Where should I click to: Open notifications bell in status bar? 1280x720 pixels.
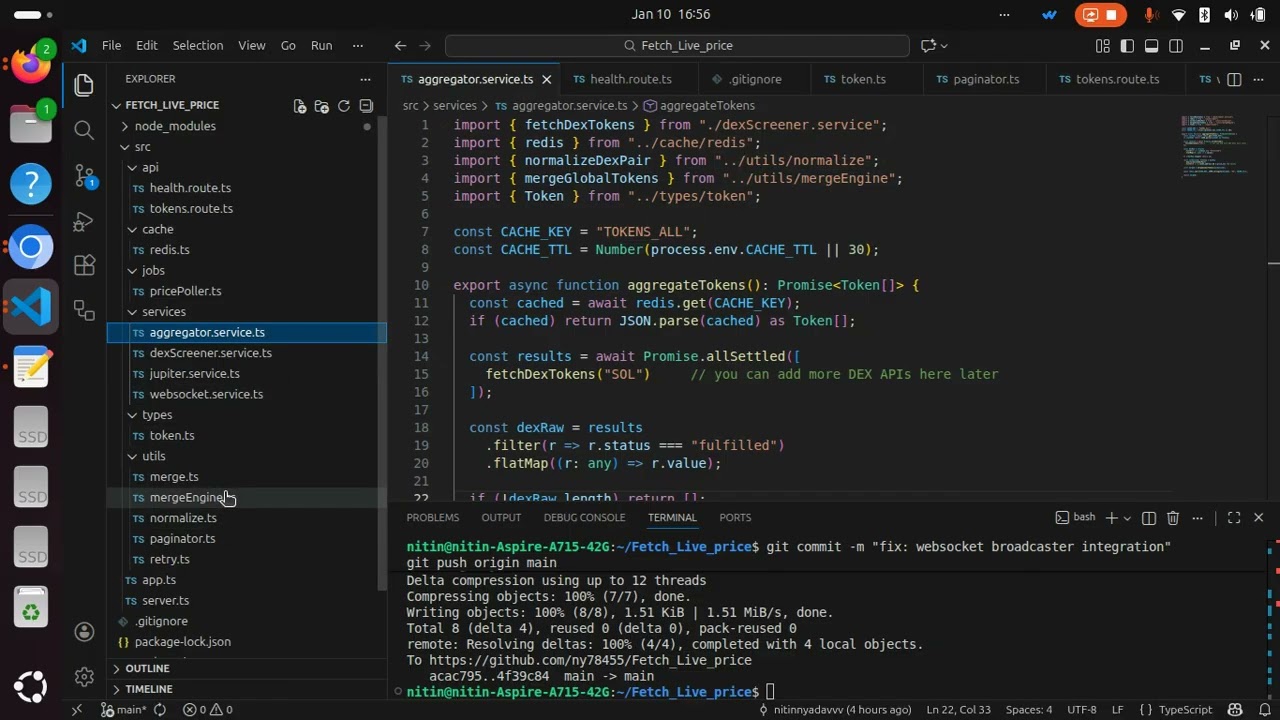coord(1264,709)
